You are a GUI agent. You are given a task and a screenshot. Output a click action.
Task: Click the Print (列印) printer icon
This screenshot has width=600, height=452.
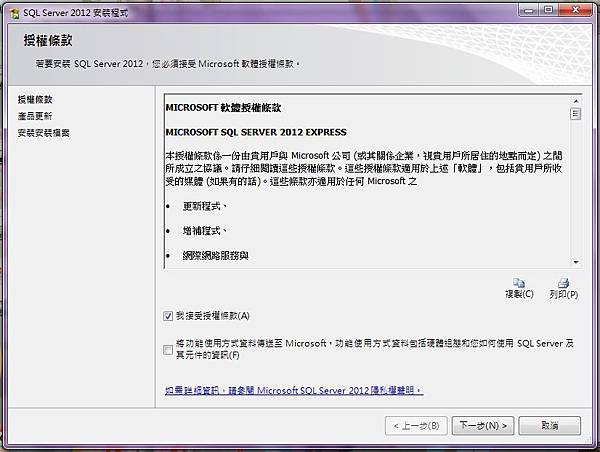(563, 283)
